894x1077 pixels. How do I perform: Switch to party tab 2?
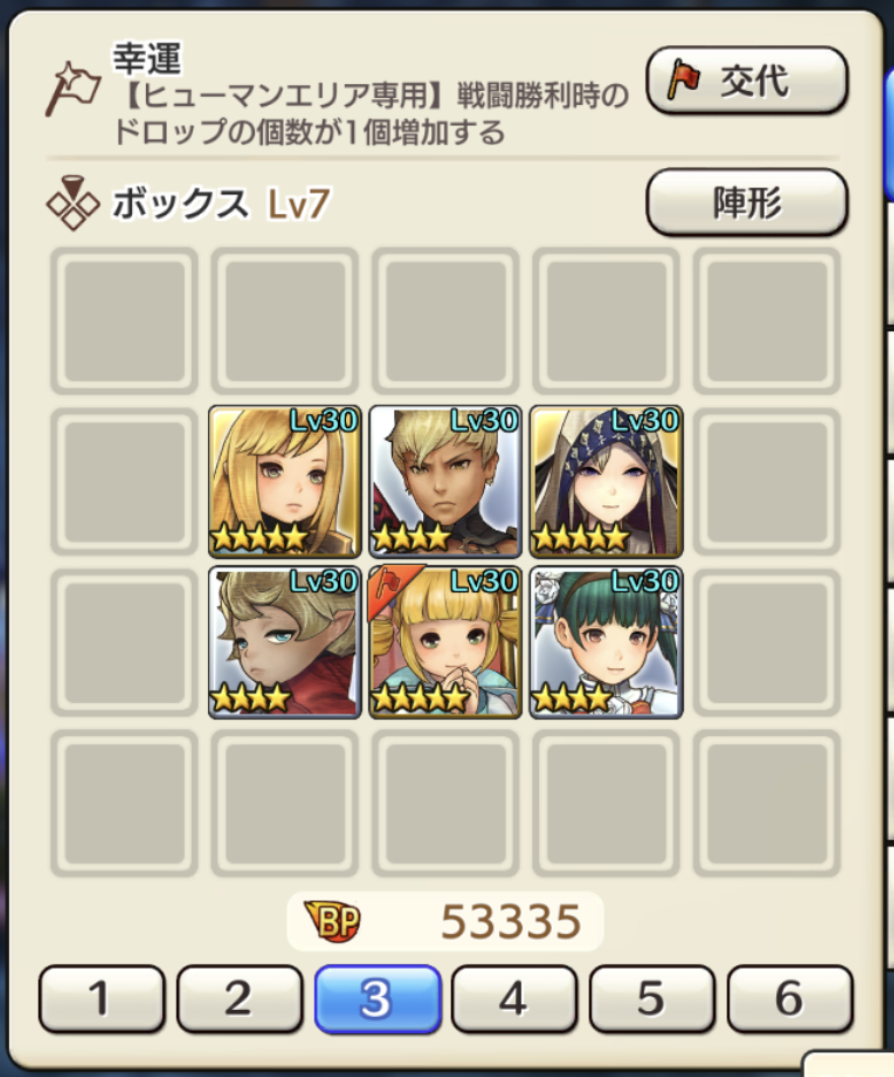point(240,998)
